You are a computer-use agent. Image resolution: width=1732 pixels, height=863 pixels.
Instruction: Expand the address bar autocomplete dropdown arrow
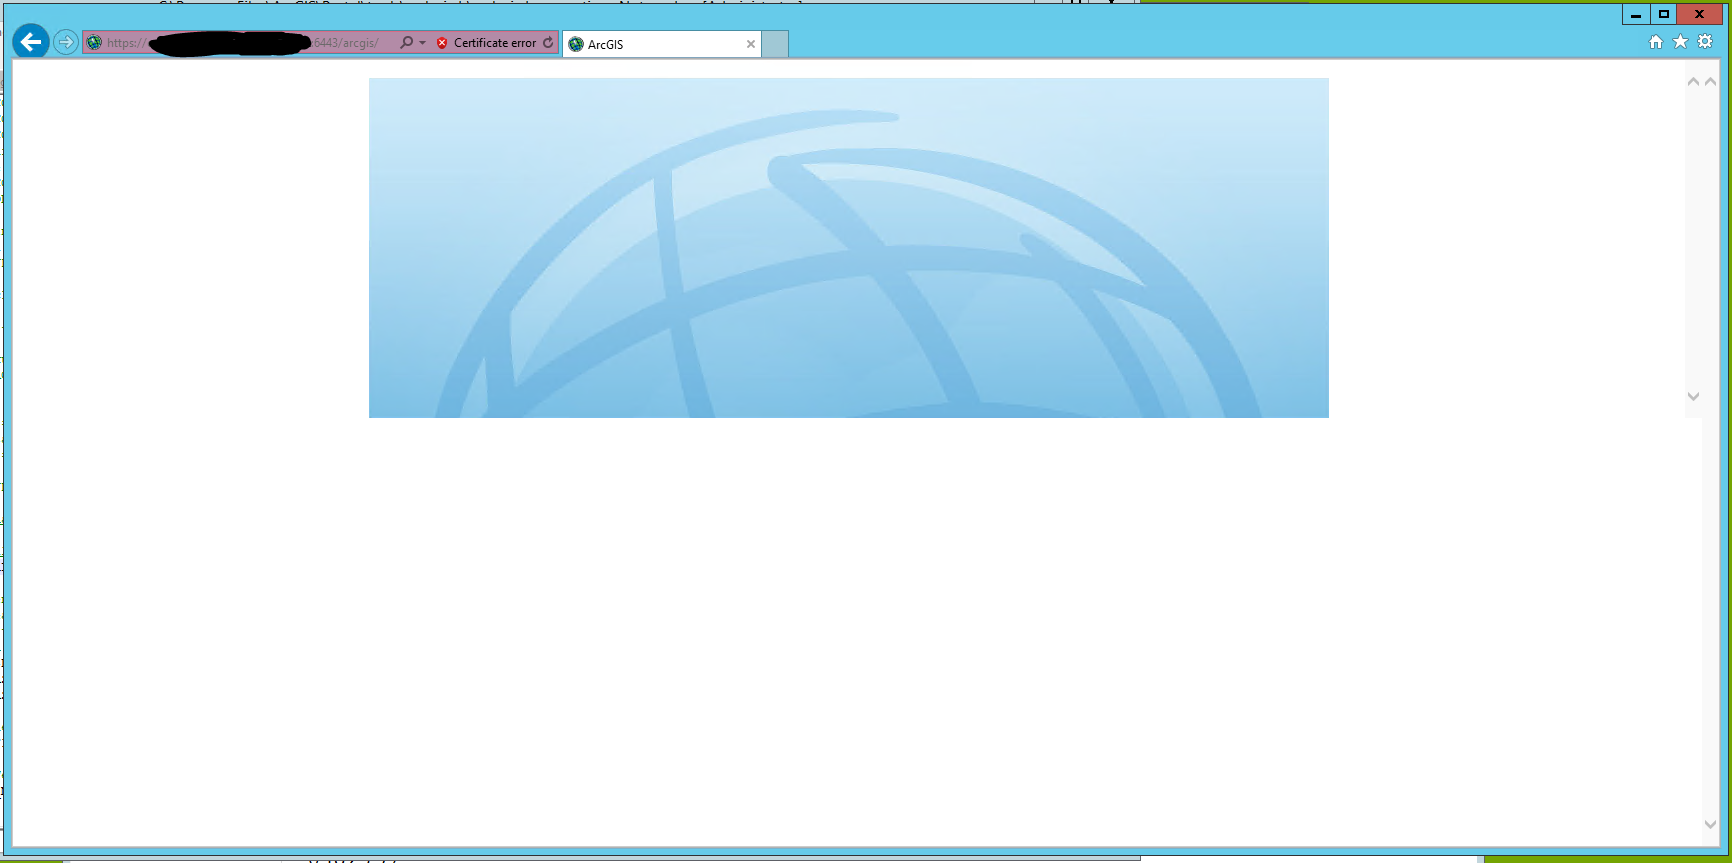422,42
